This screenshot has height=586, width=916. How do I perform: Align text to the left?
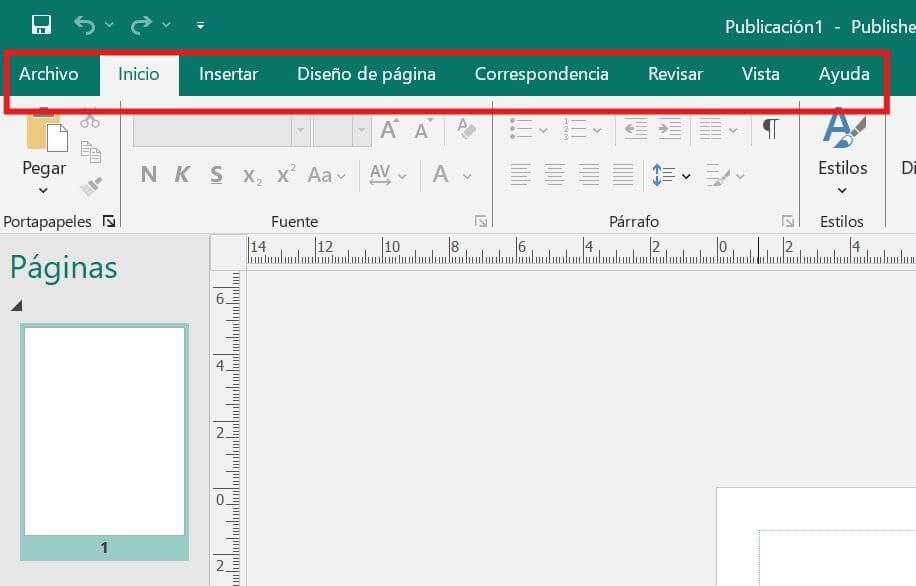[521, 175]
